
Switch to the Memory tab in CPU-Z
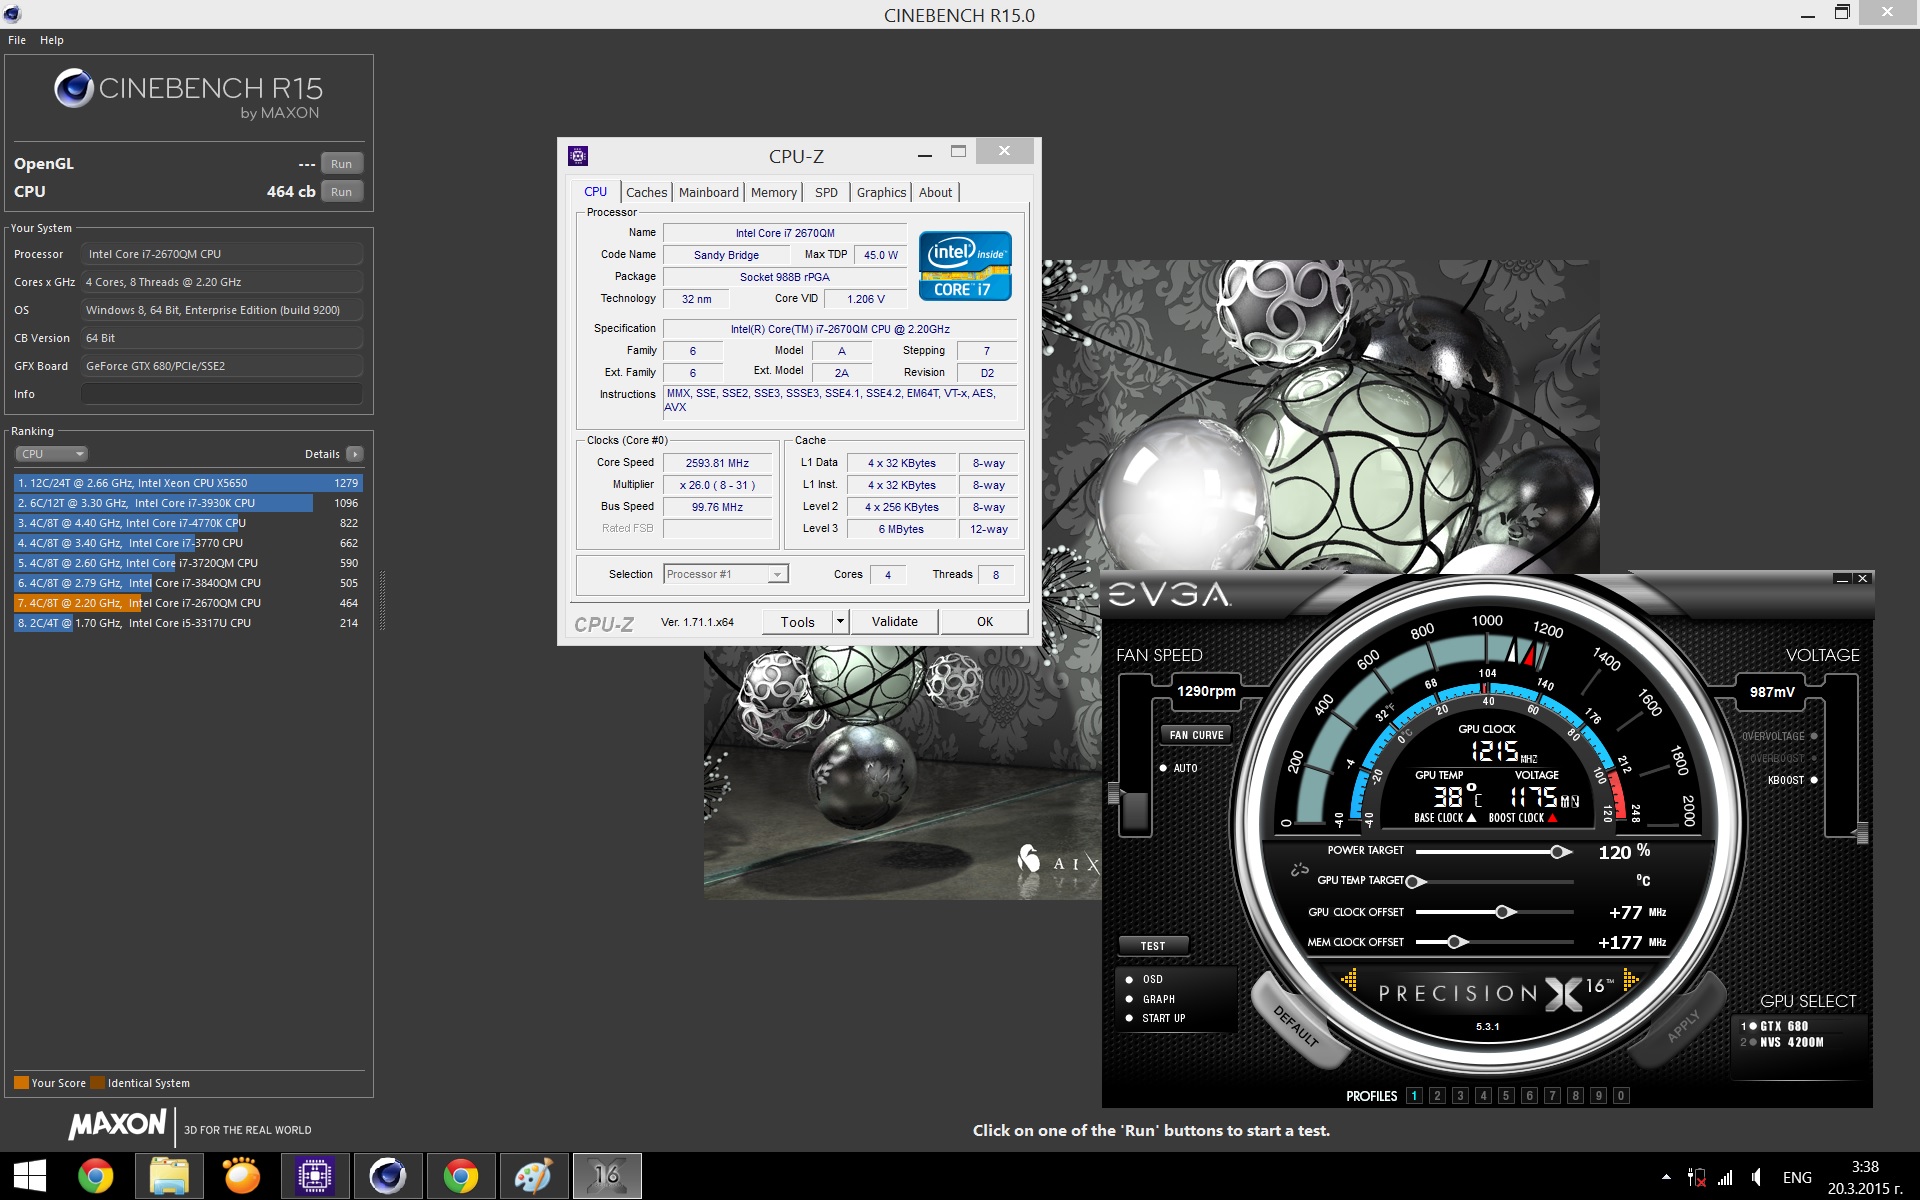(774, 192)
